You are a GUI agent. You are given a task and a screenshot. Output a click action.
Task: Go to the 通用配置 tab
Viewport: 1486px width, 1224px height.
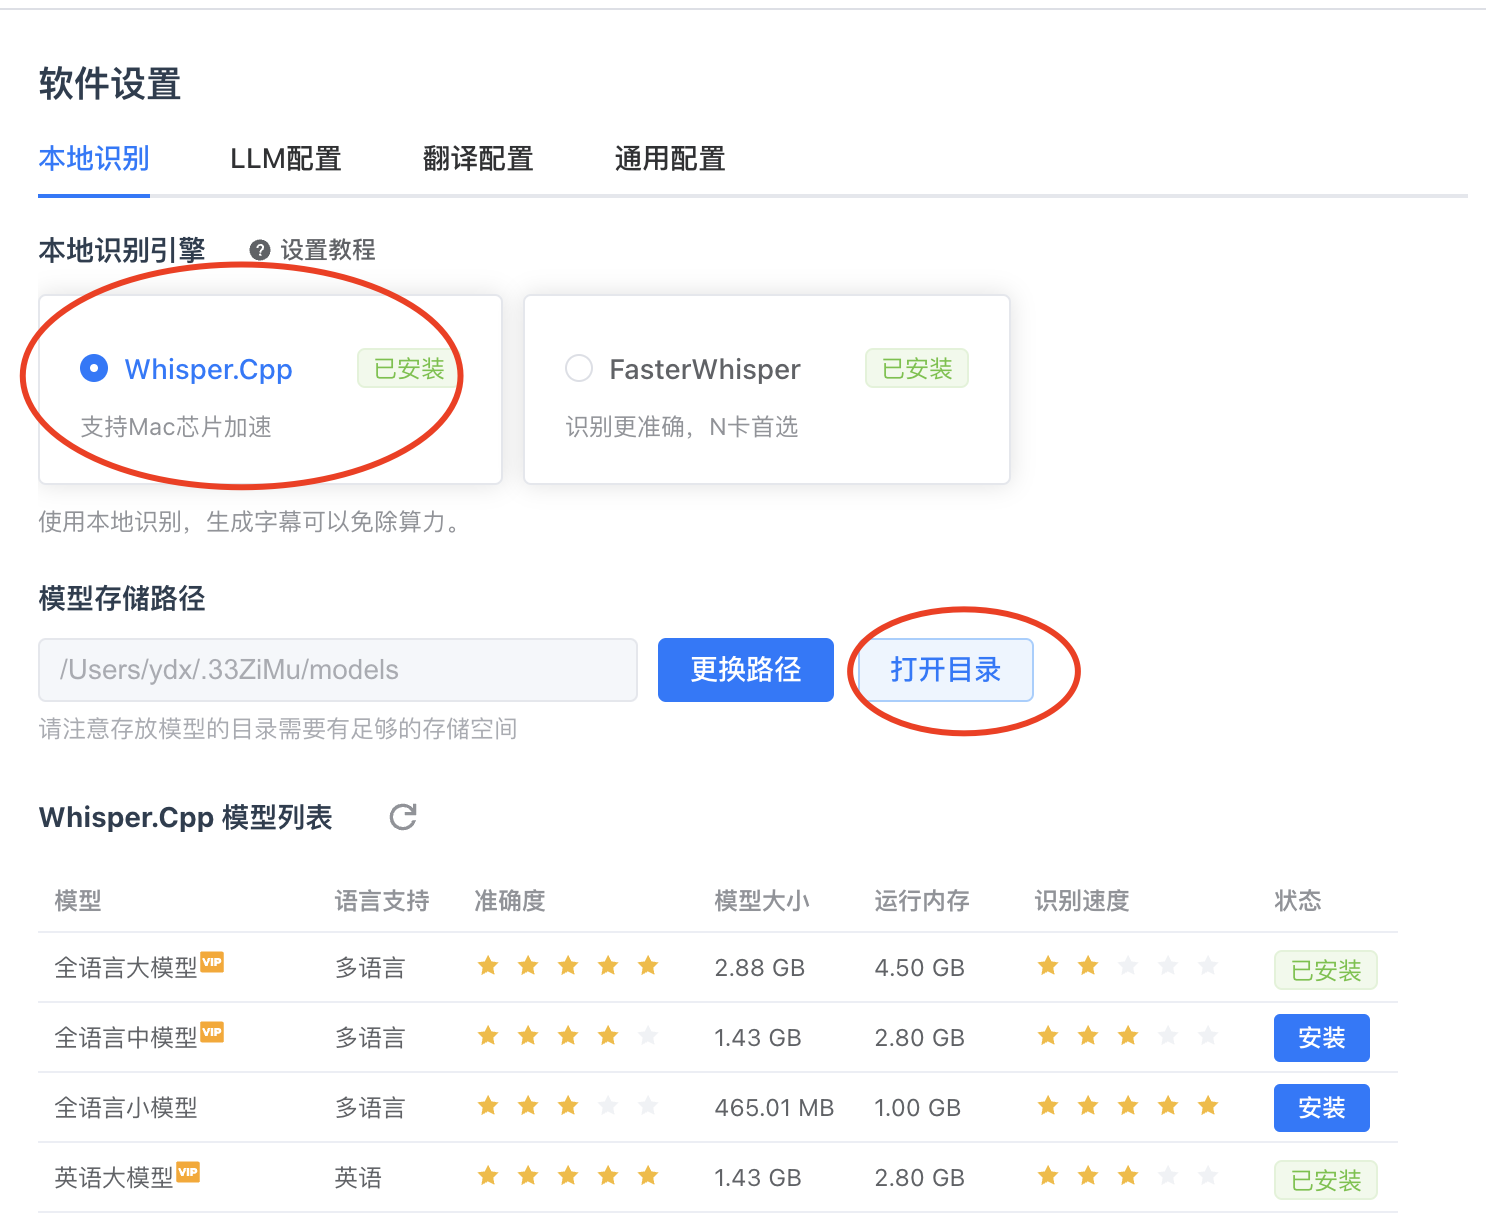670,159
